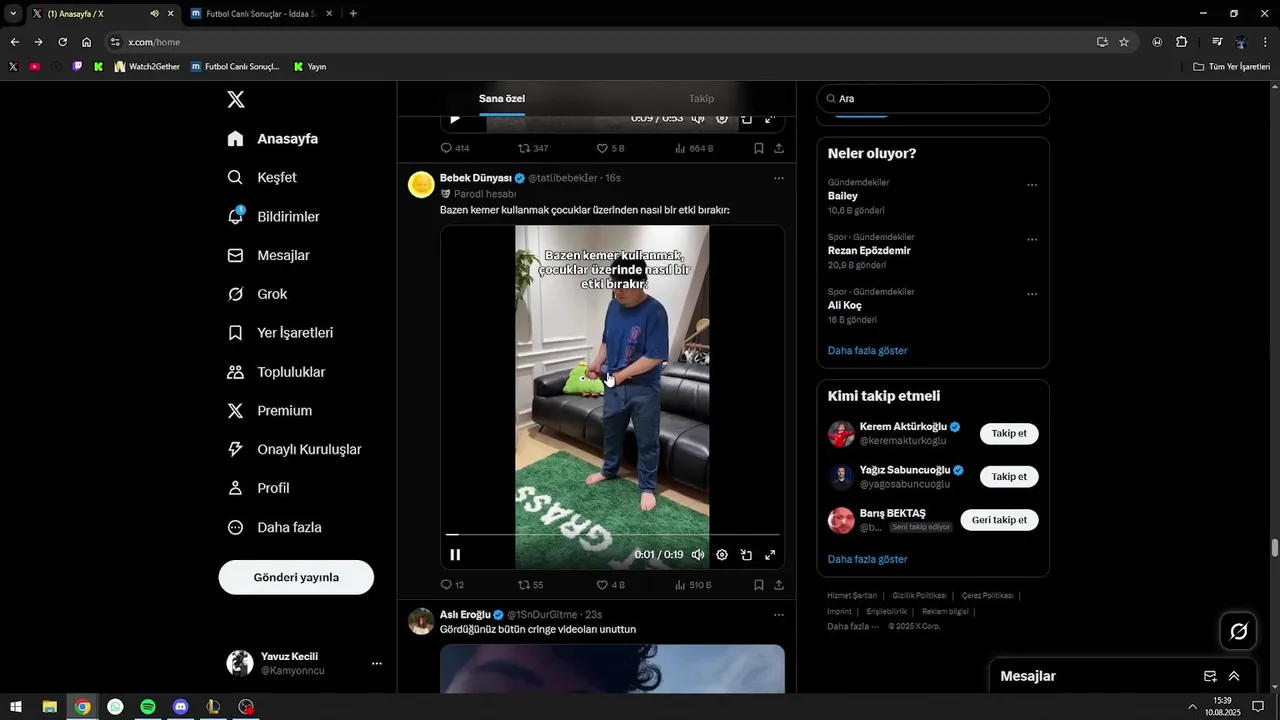Image resolution: width=1280 pixels, height=720 pixels.
Task: Open Premium in sidebar
Action: (269, 411)
